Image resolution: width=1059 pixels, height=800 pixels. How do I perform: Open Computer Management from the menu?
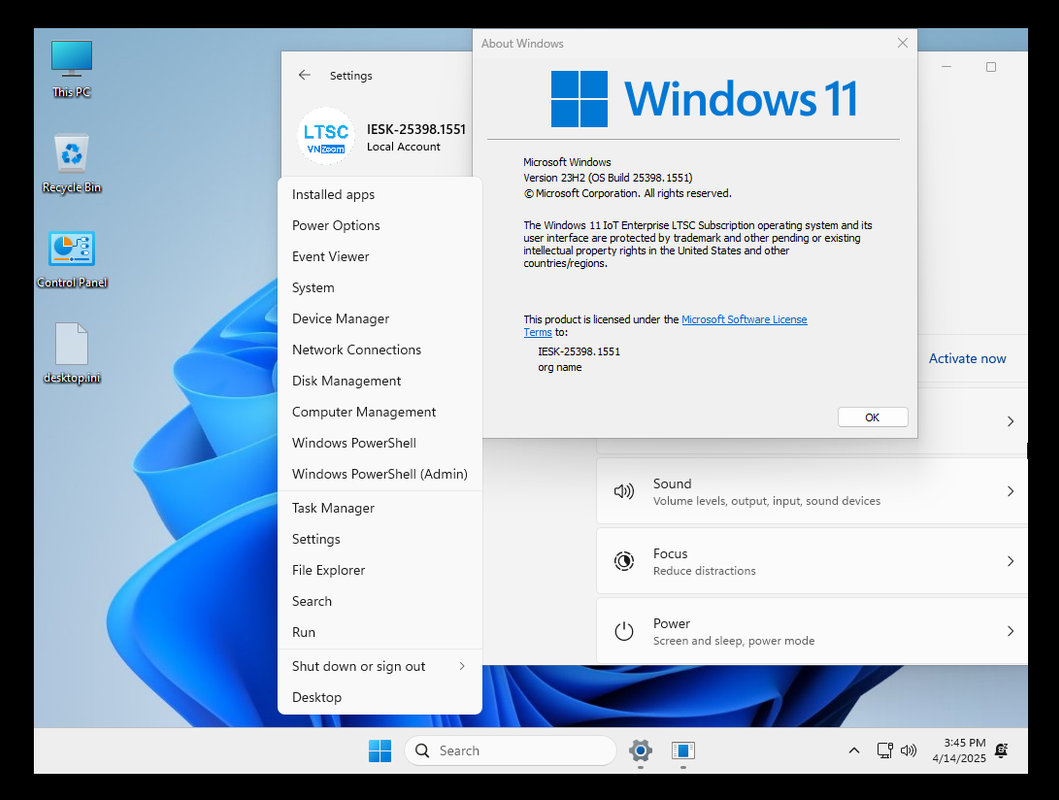pos(380,412)
